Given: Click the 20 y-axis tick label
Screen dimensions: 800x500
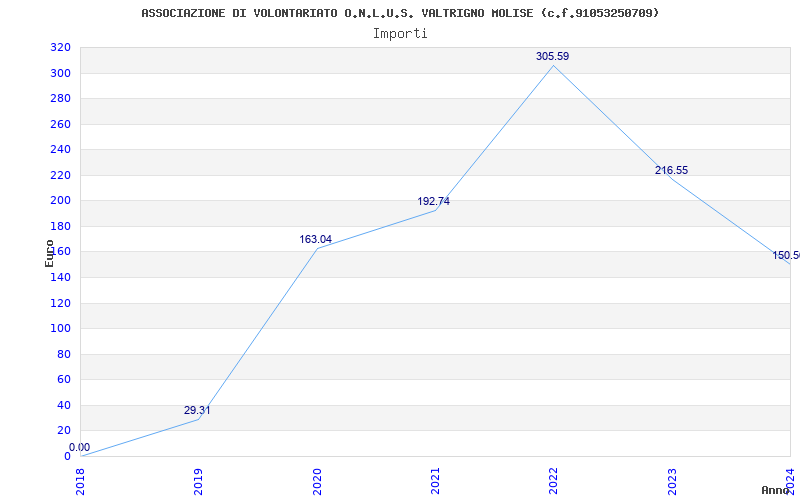Looking at the screenshot, I should tap(64, 431).
